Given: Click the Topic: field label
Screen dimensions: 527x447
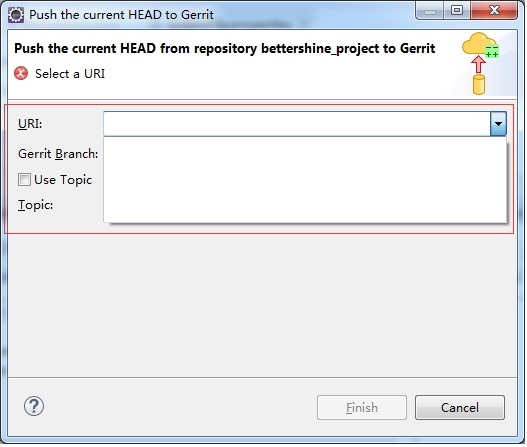Looking at the screenshot, I should coord(36,205).
